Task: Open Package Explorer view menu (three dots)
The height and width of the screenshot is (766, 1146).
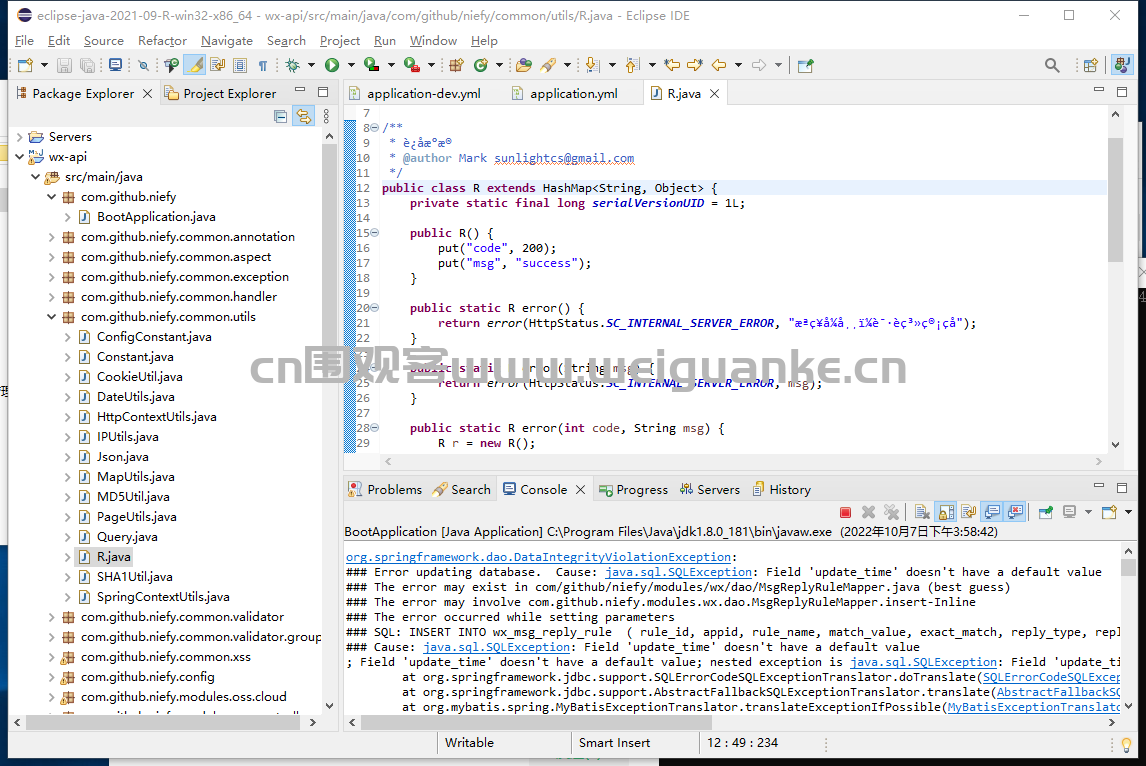Action: click(326, 116)
